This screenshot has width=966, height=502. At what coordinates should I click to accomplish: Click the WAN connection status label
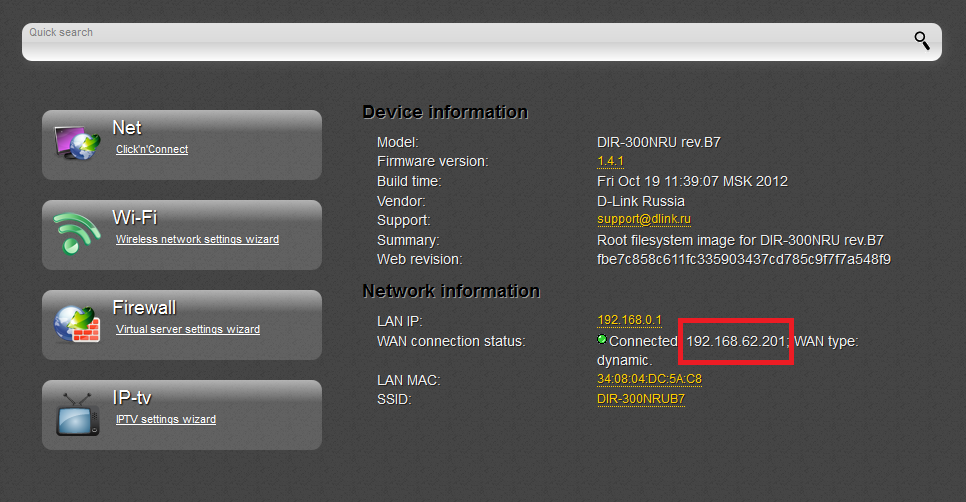pos(451,341)
